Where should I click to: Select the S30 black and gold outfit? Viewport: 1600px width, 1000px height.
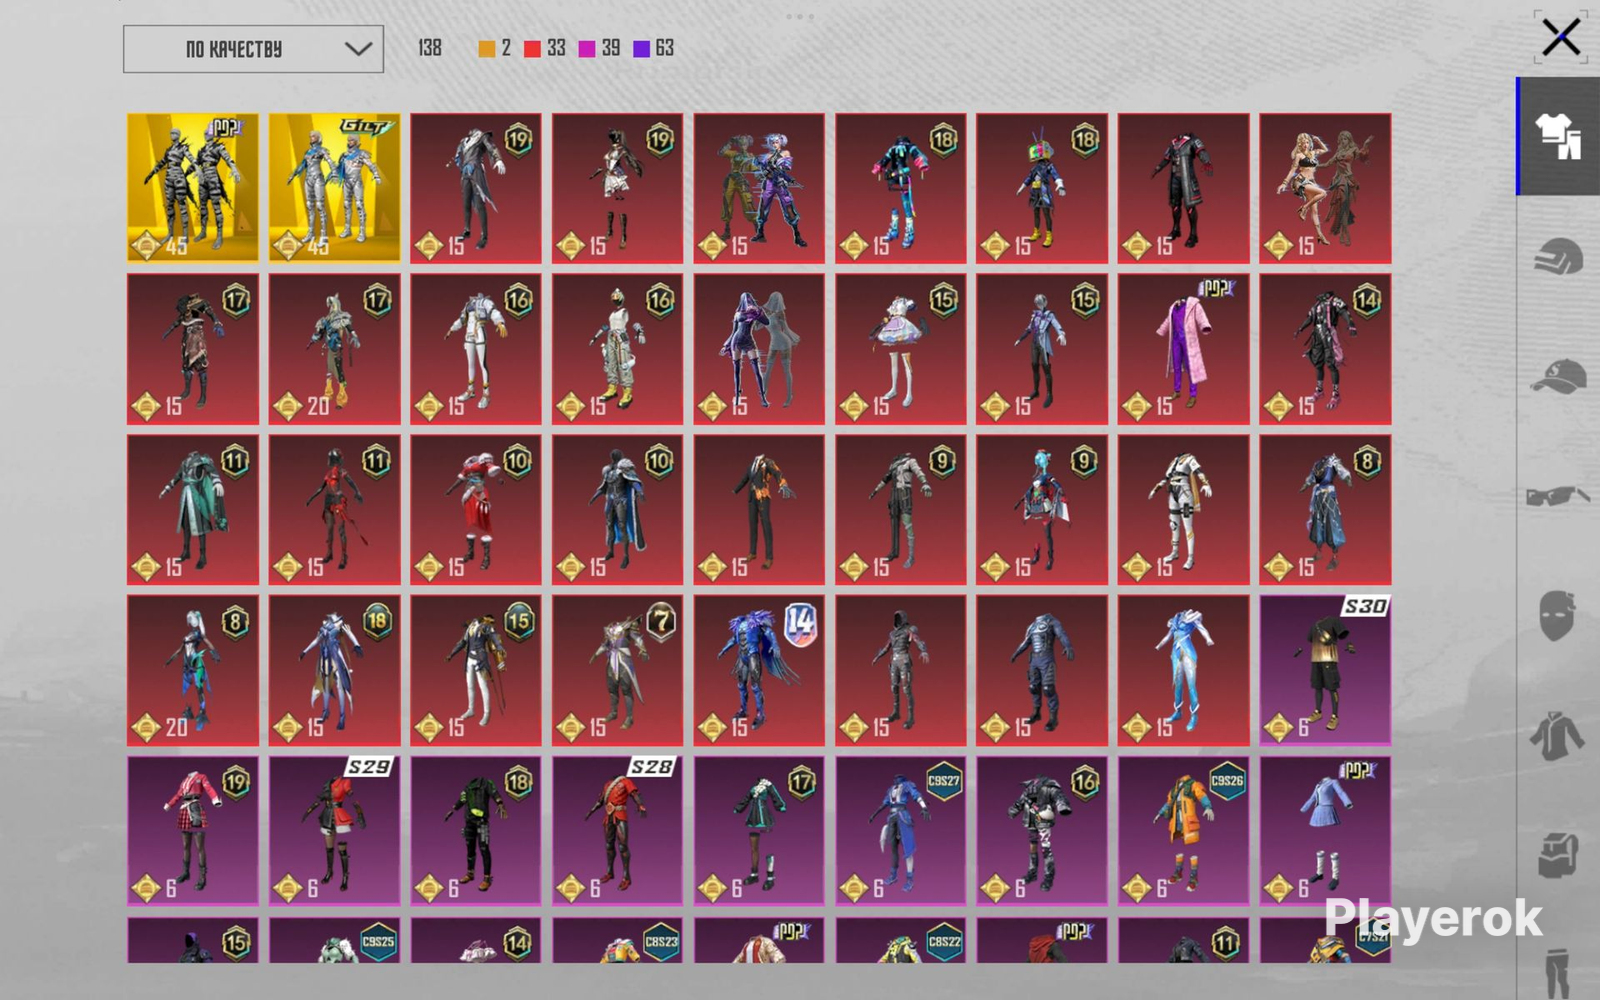click(x=1325, y=670)
